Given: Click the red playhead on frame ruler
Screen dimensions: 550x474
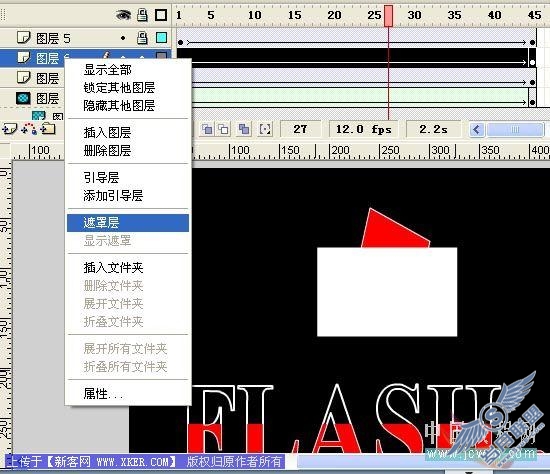Looking at the screenshot, I should pyautogui.click(x=388, y=16).
